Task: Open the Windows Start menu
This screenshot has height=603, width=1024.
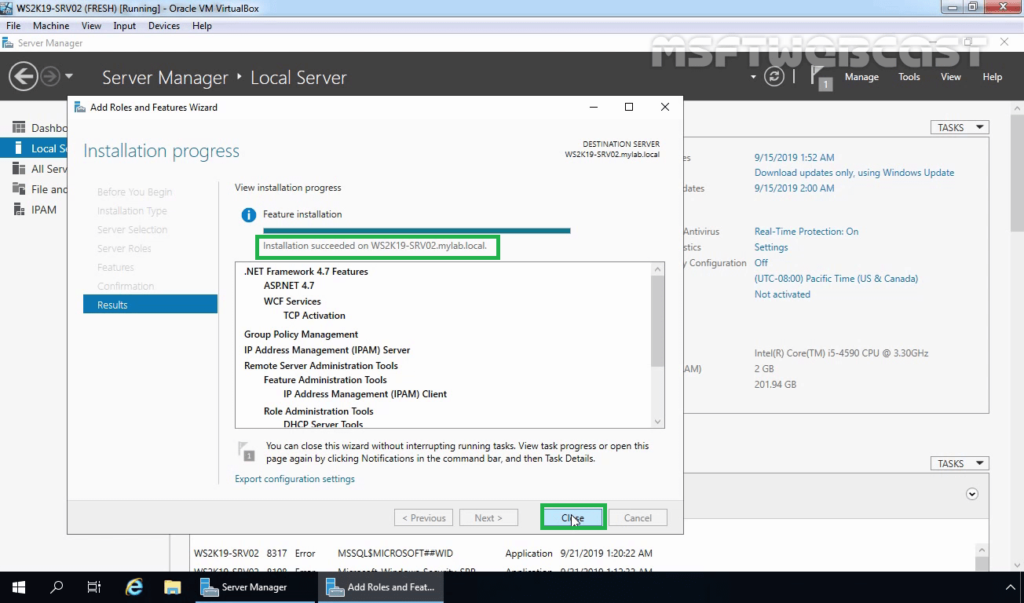Action: 18,587
